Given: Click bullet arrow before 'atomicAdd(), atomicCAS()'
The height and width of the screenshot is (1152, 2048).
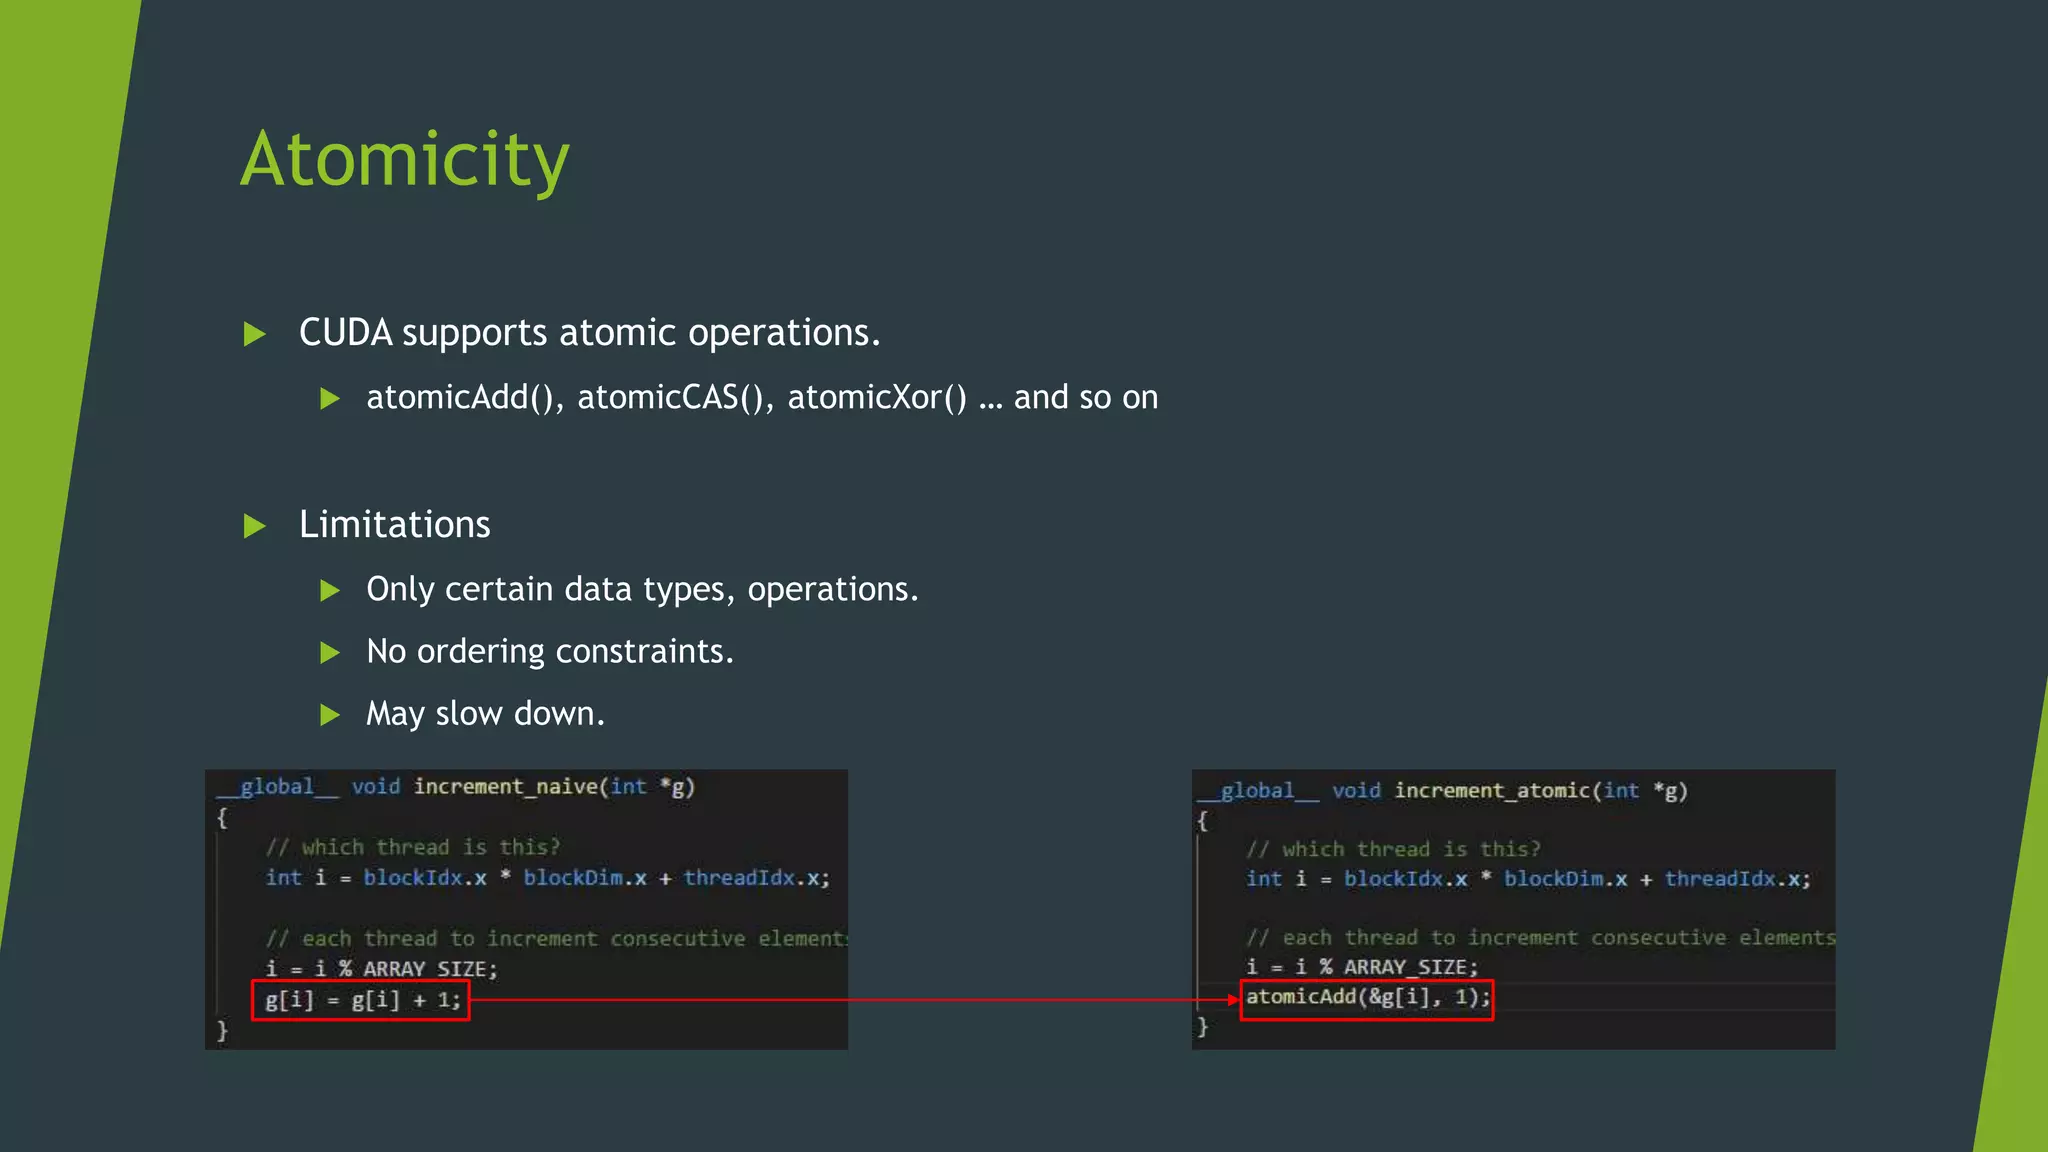Looking at the screenshot, I should (330, 399).
